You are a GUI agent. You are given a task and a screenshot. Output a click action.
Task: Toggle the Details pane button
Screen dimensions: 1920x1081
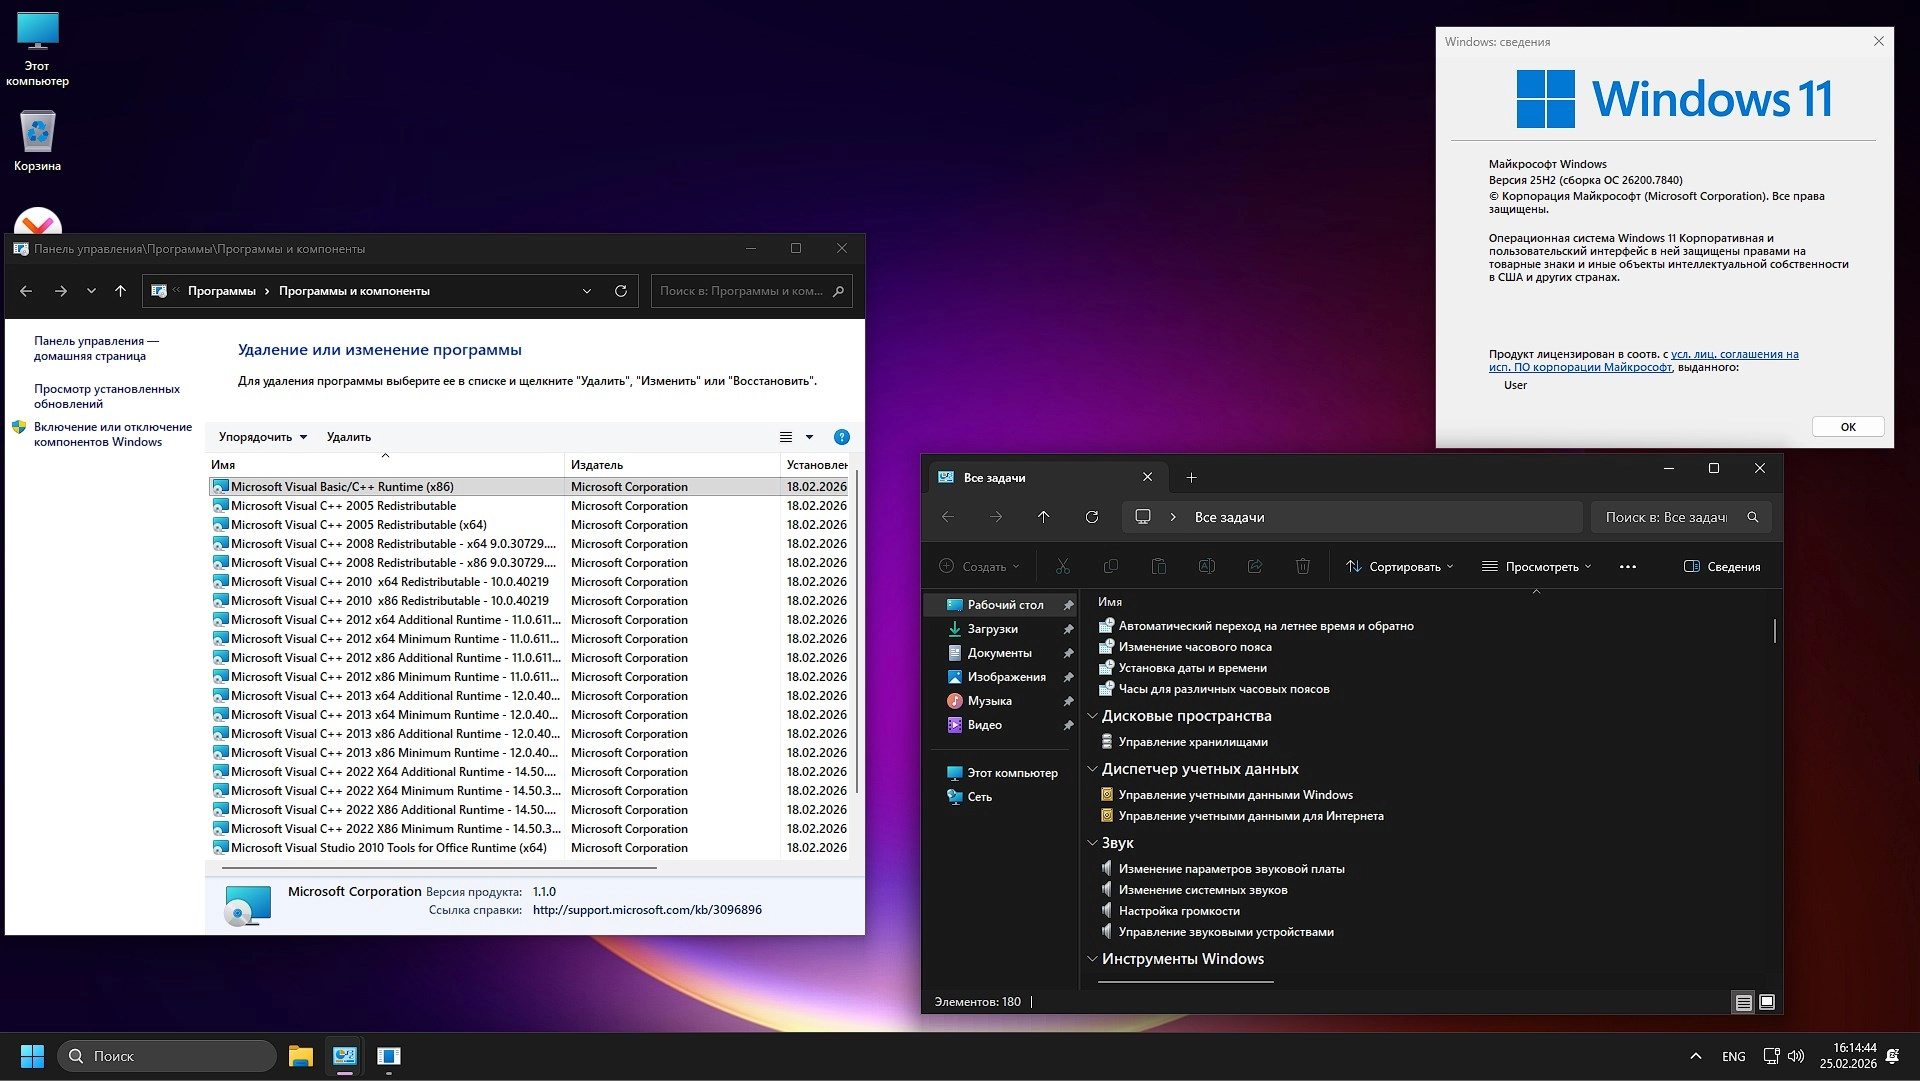[1721, 567]
